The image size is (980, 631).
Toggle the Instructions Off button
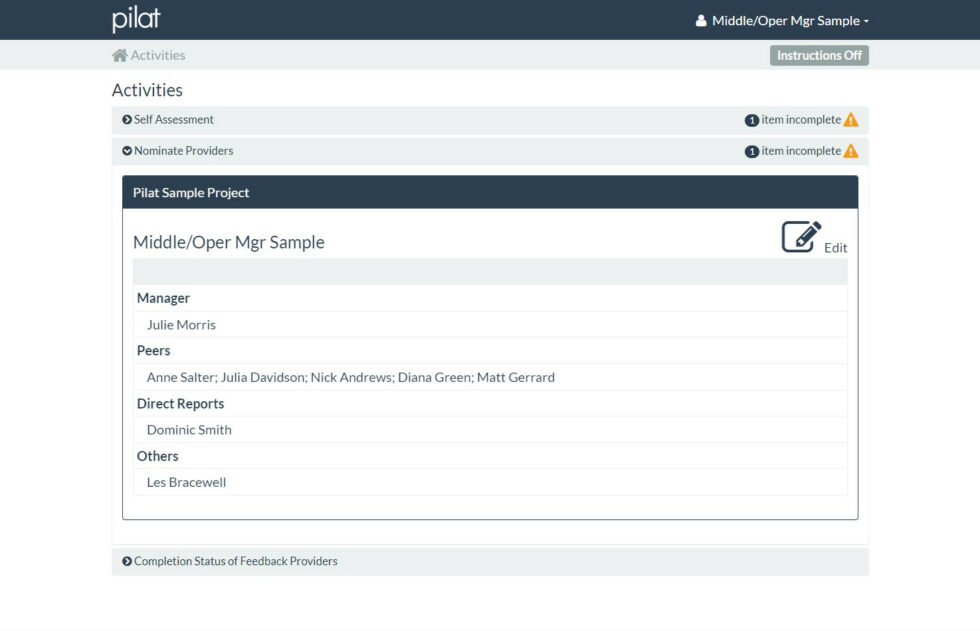(x=819, y=56)
